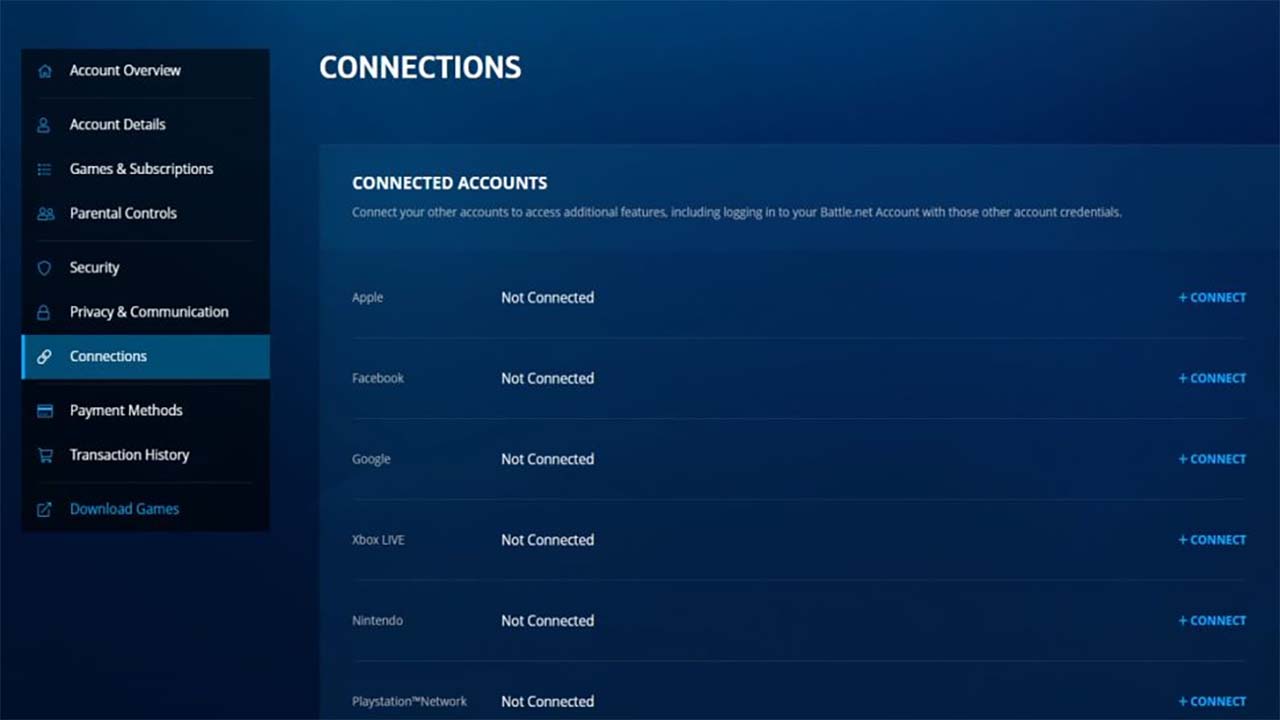
Task: Click the shield icon for Security
Action: coord(44,268)
